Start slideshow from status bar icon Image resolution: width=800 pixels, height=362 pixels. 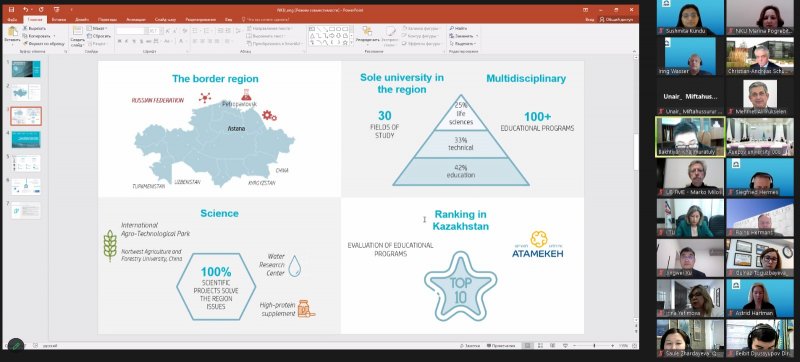pyautogui.click(x=565, y=346)
